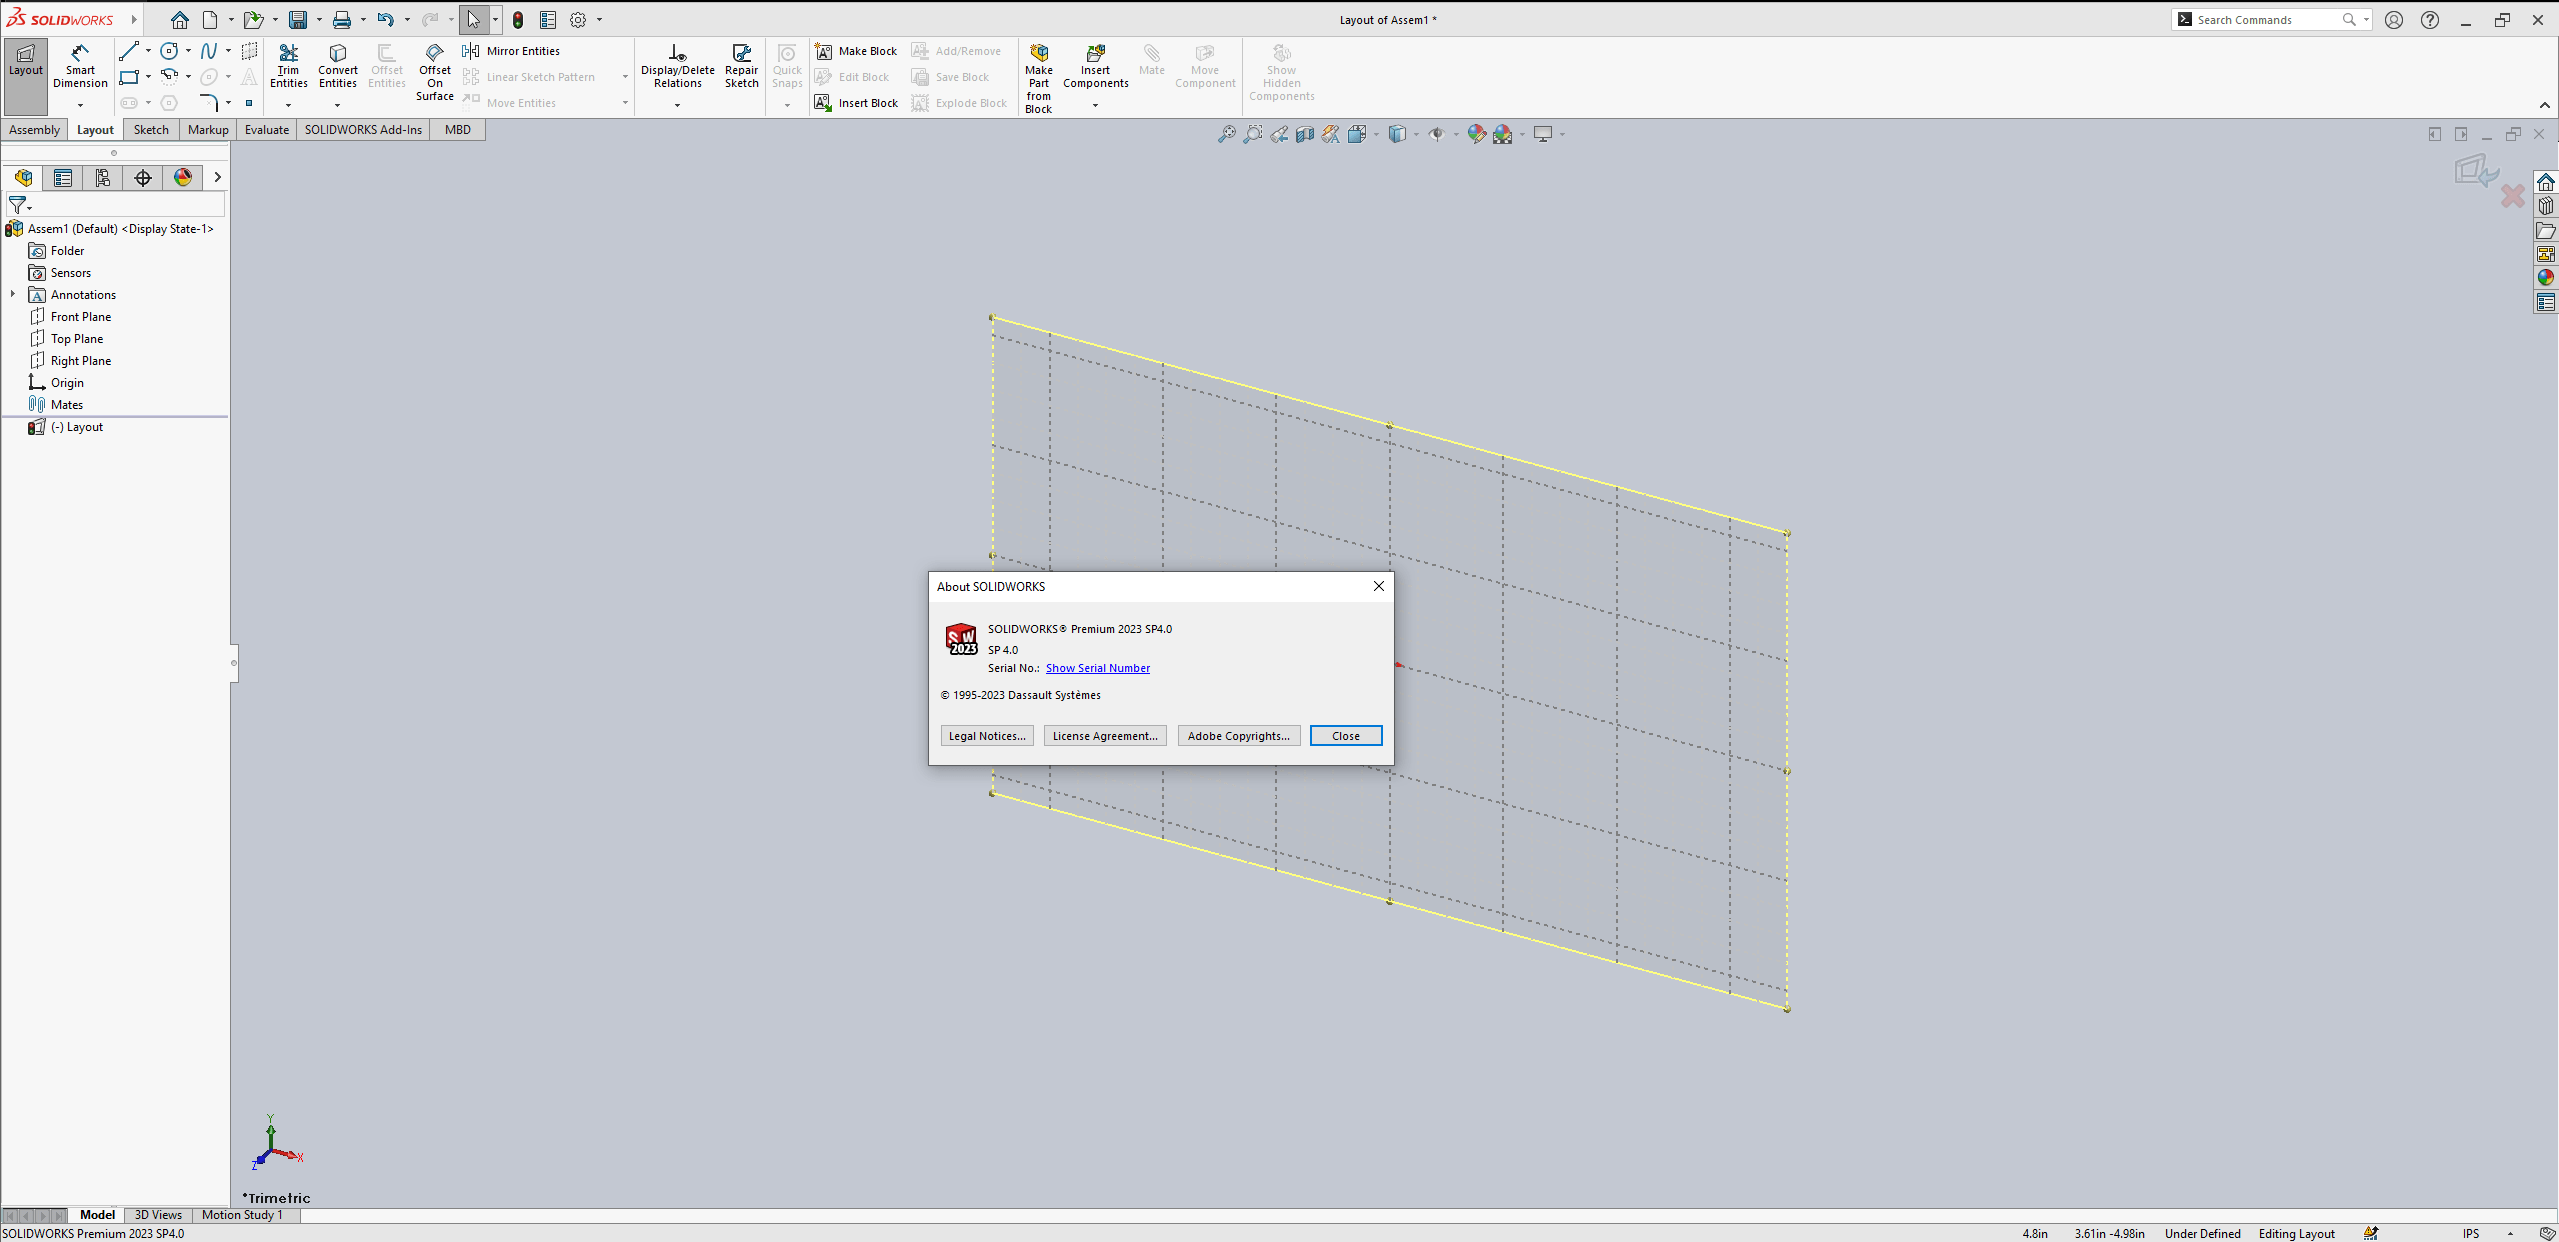
Task: Select Front Plane in the tree
Action: (81, 317)
